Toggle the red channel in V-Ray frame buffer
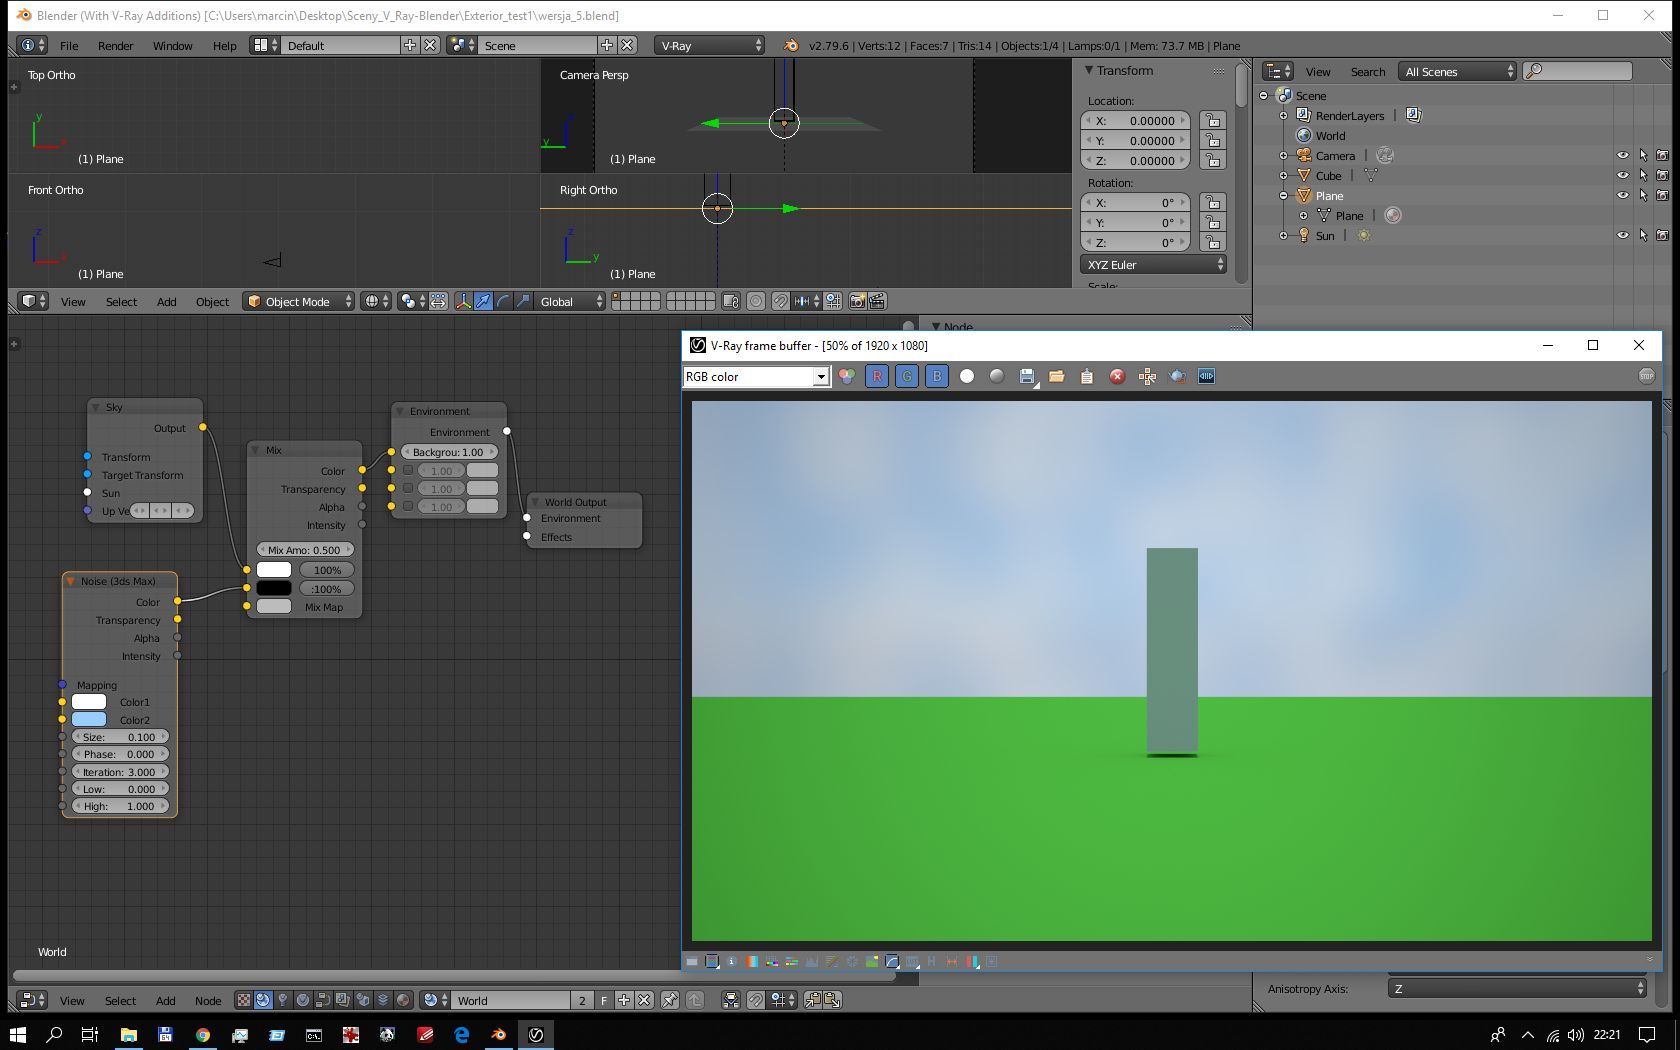The image size is (1680, 1050). point(876,376)
